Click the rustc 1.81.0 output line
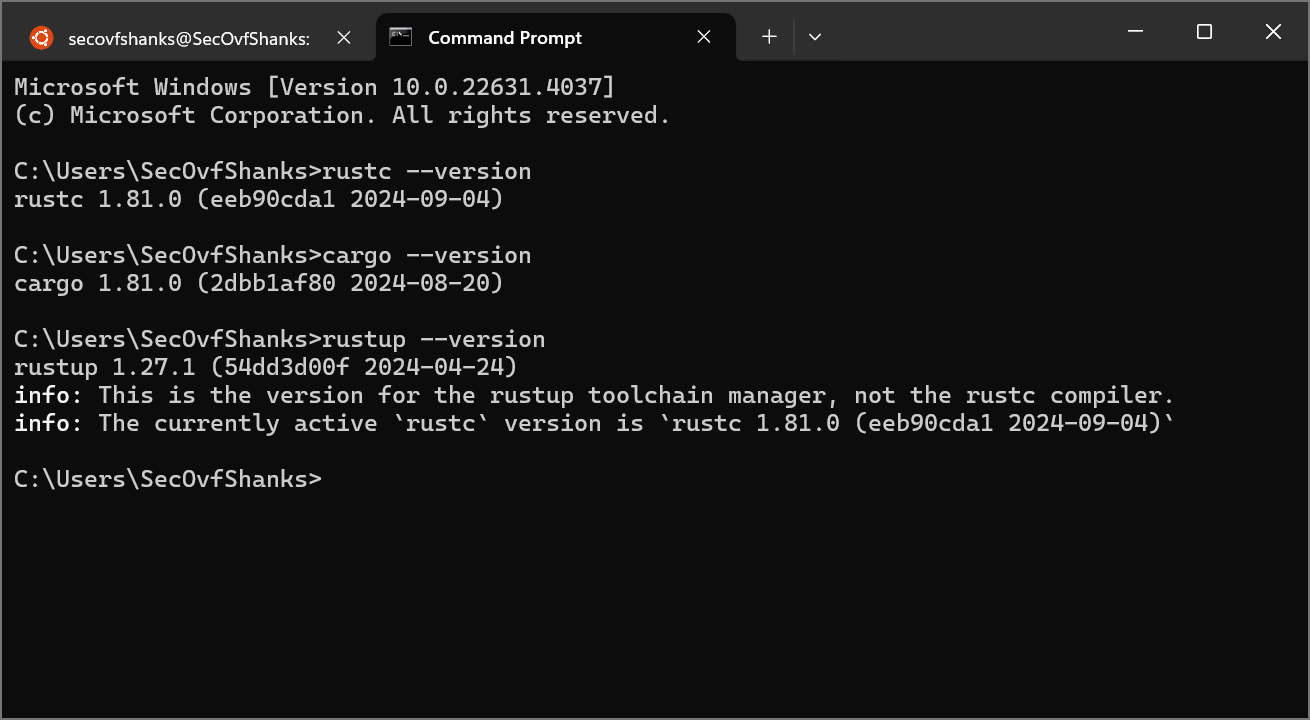This screenshot has width=1310, height=720. [x=258, y=199]
